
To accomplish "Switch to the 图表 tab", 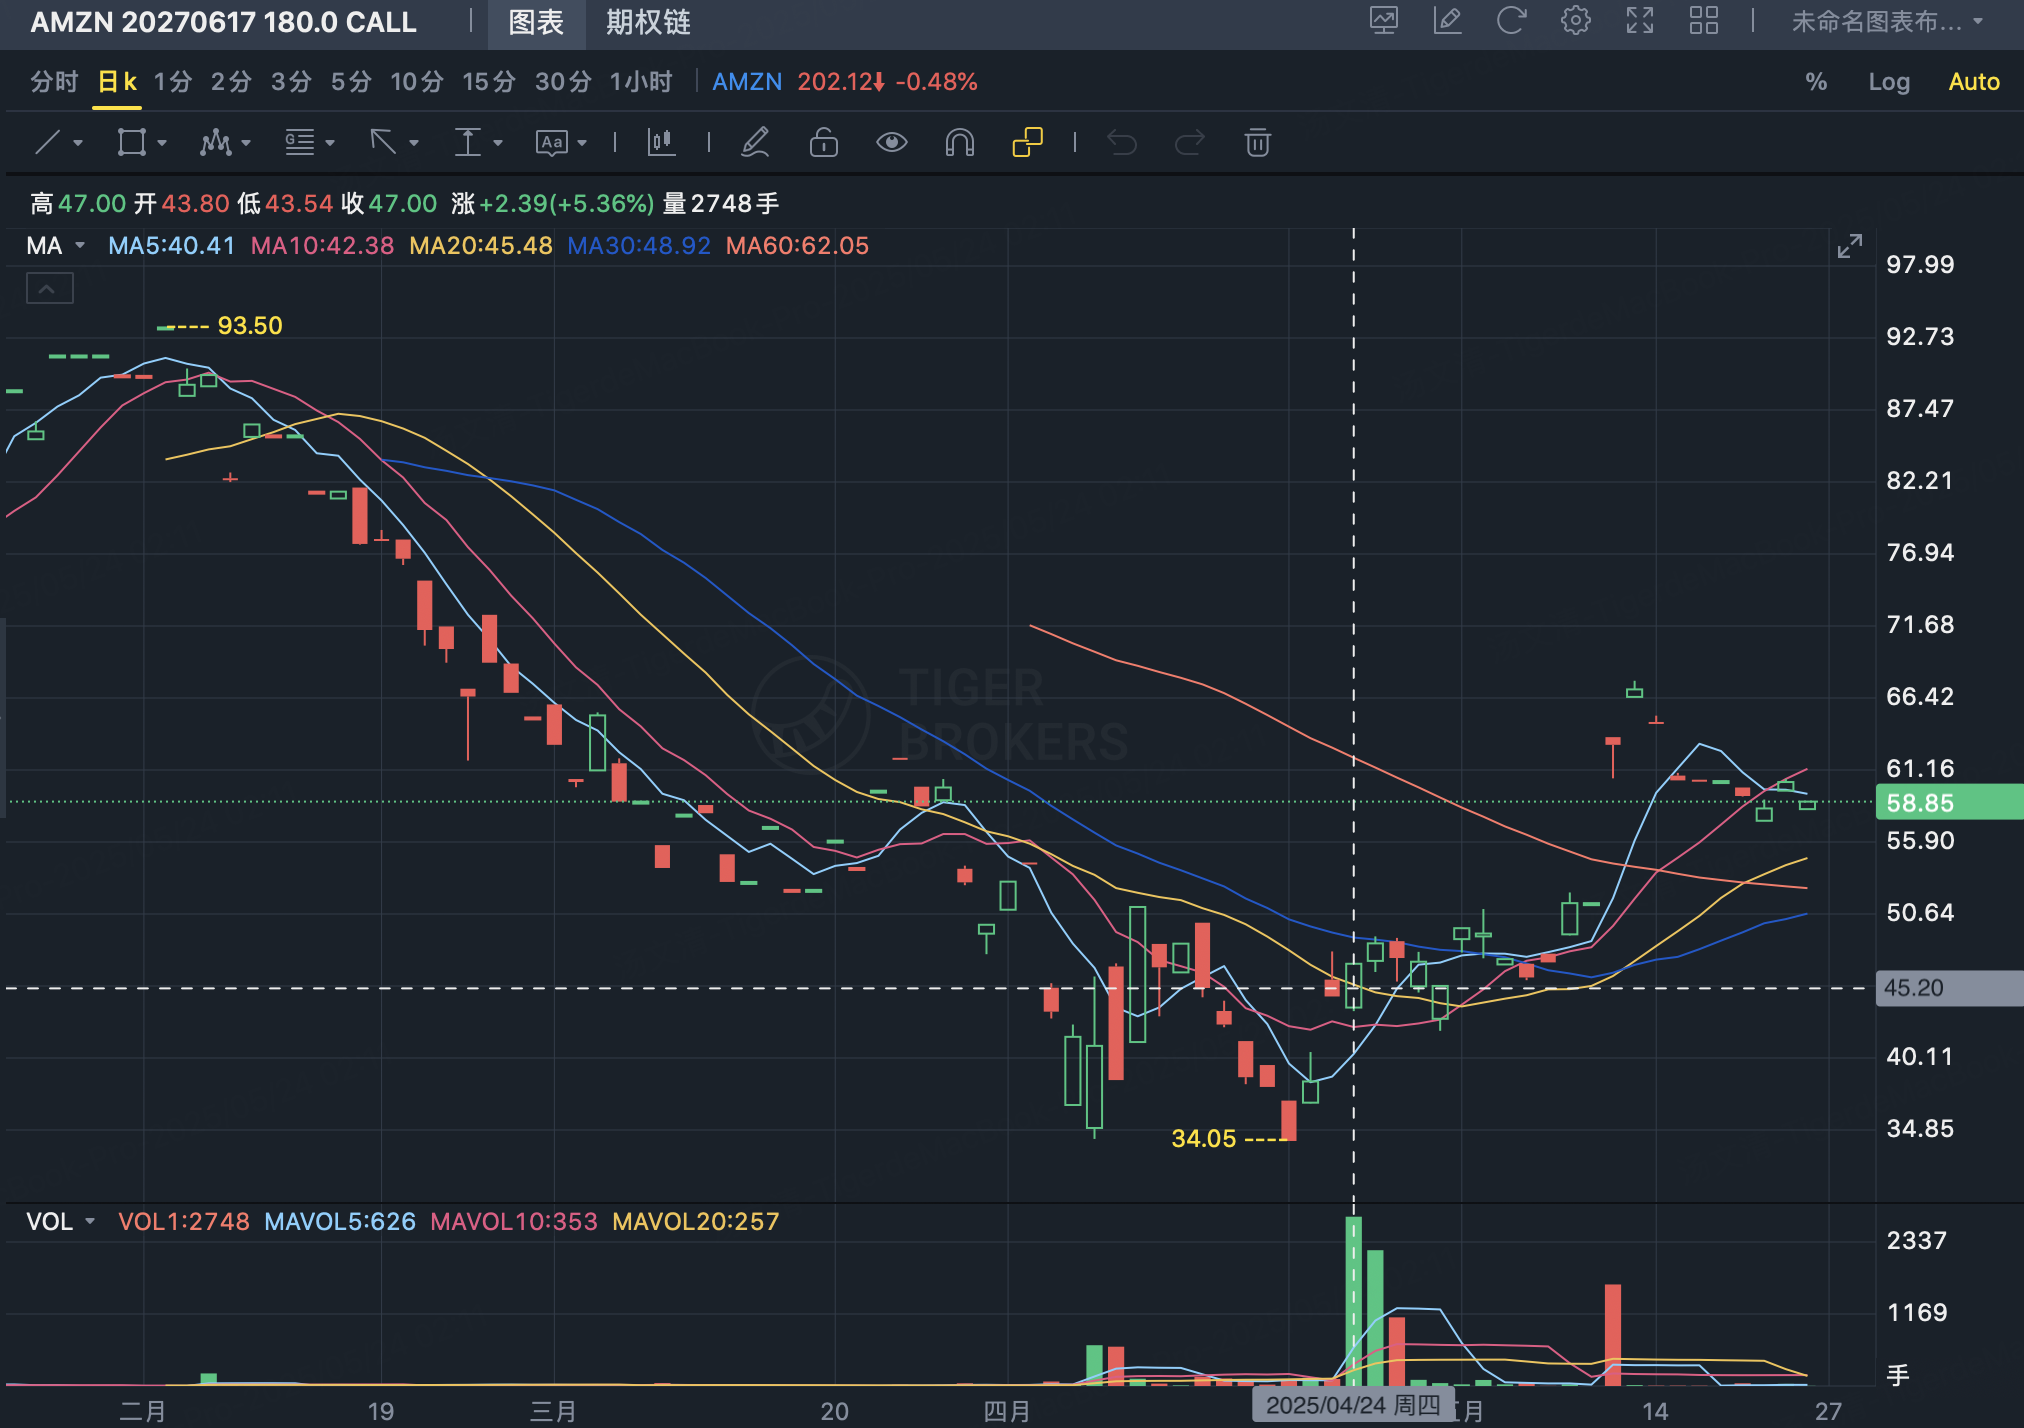I will coord(537,23).
